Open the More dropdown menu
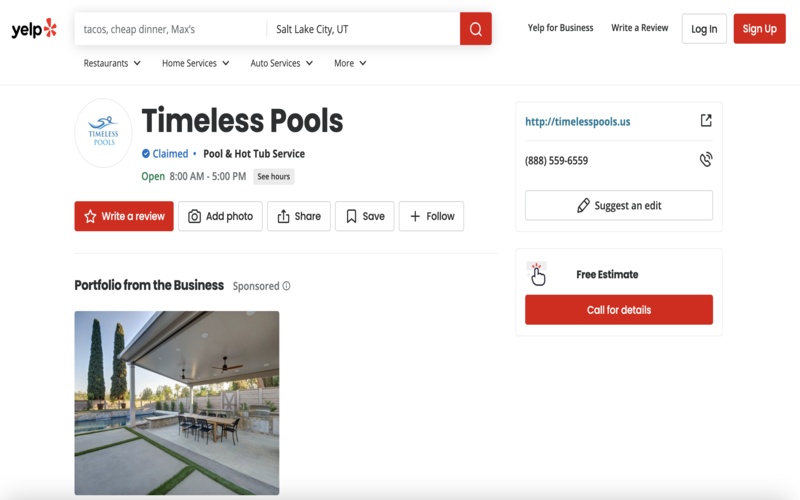Screen dimensions: 800x500 coord(350,63)
